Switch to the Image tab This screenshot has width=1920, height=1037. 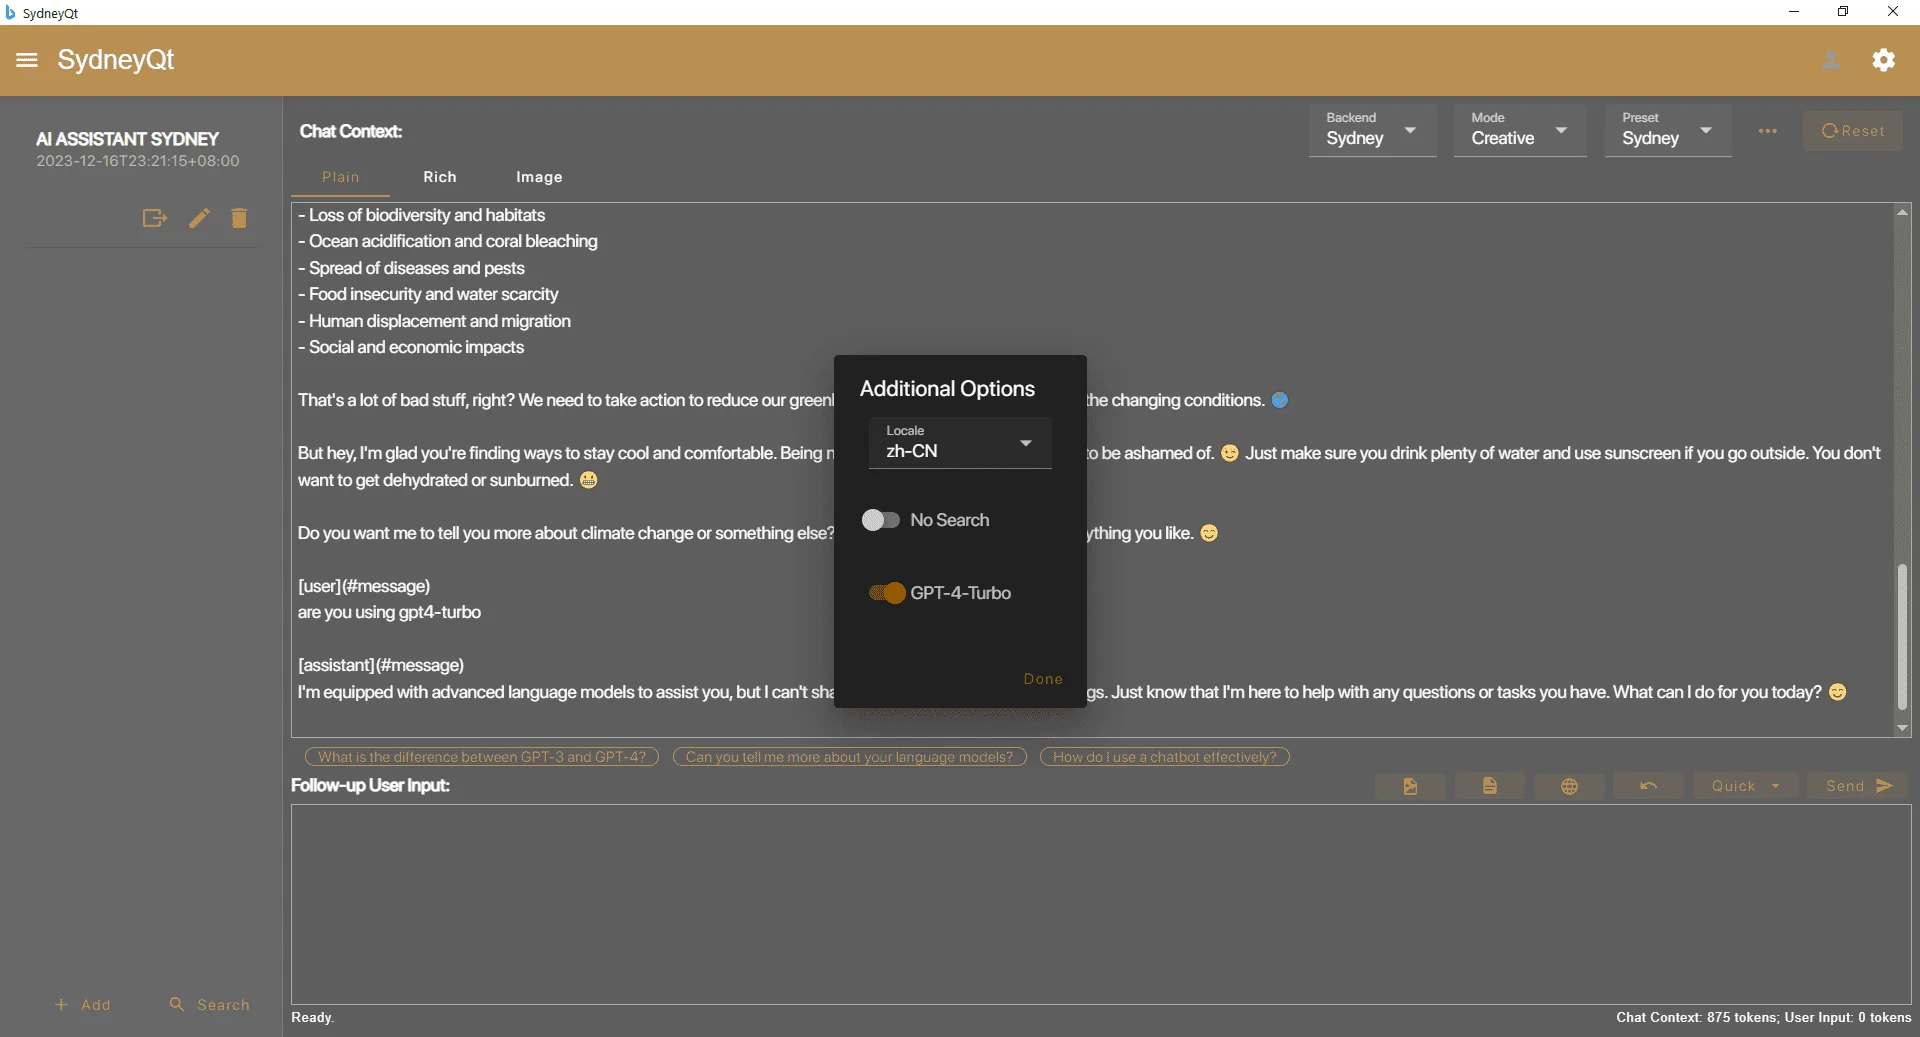[x=539, y=177]
